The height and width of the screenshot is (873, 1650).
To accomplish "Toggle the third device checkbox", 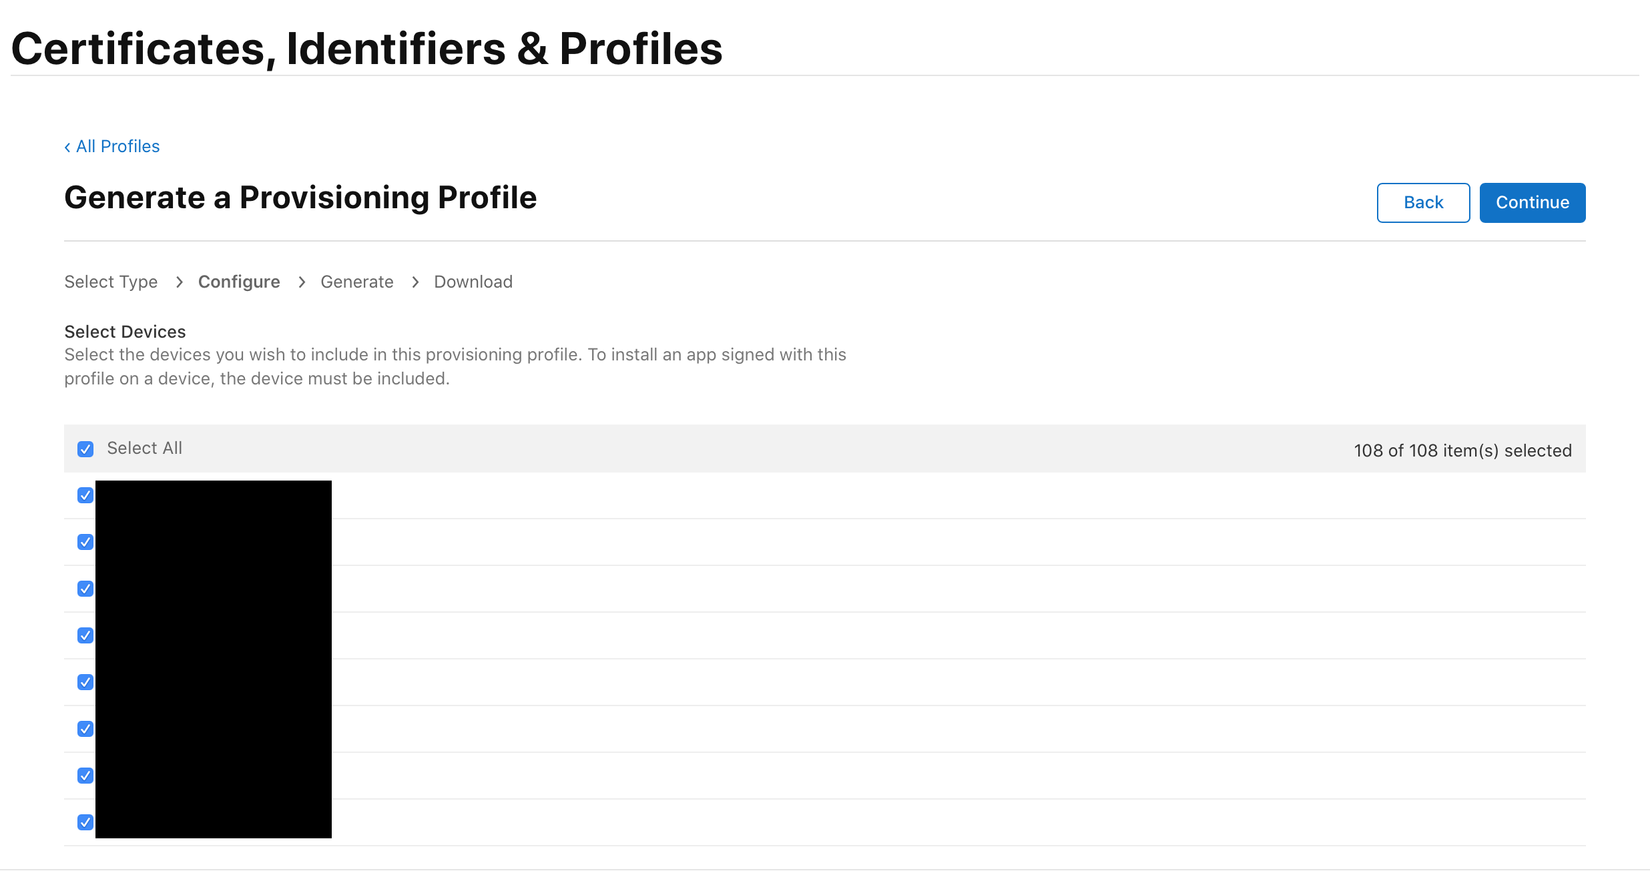I will pyautogui.click(x=86, y=589).
